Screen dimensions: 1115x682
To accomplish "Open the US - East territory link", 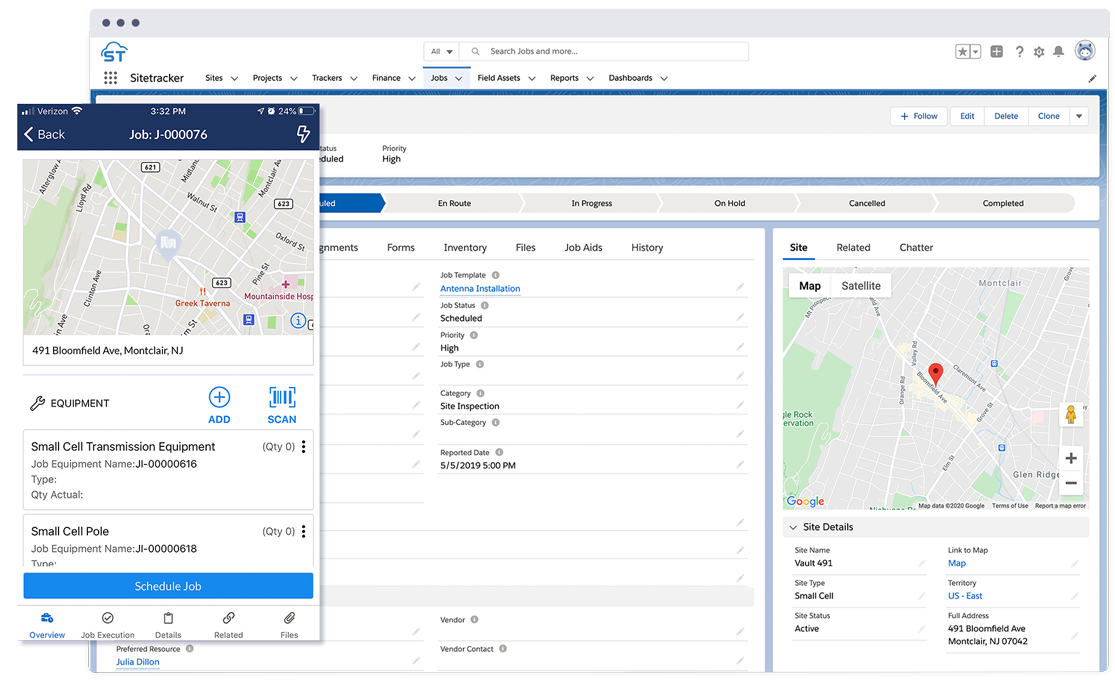I will 965,596.
